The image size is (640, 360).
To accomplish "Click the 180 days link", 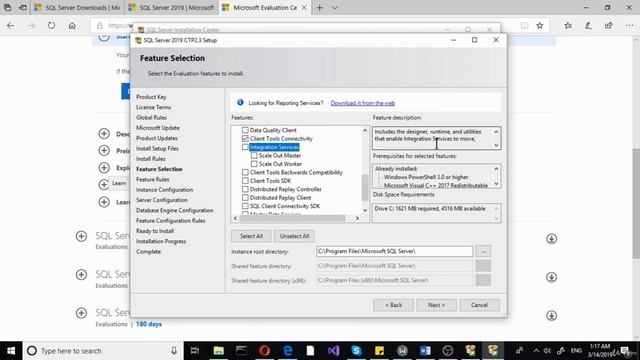I will (x=149, y=324).
